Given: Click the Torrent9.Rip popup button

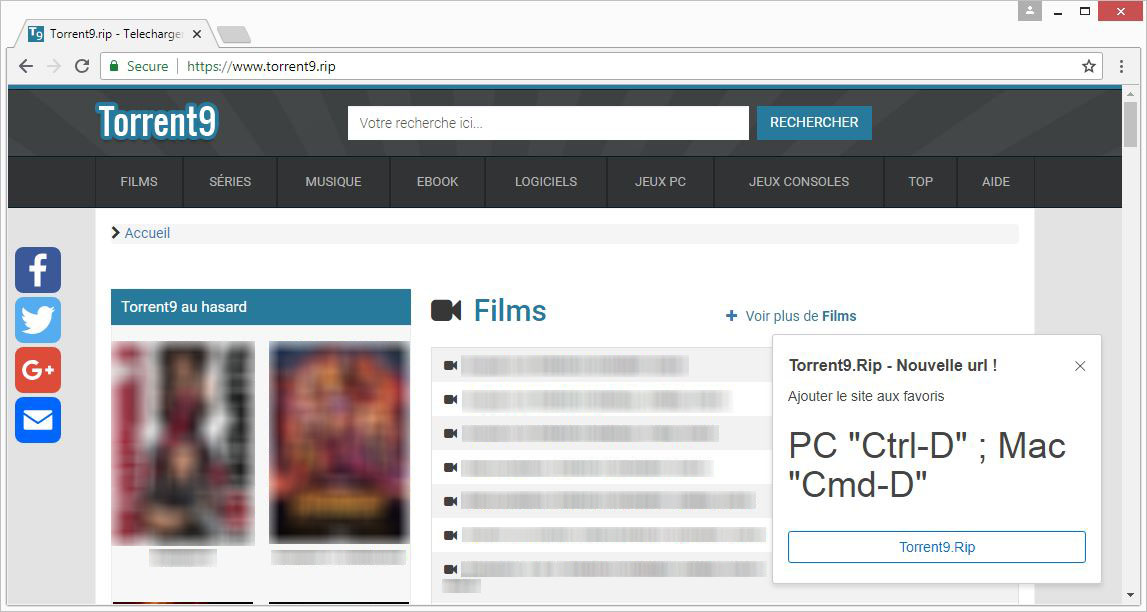Looking at the screenshot, I should tap(936, 547).
